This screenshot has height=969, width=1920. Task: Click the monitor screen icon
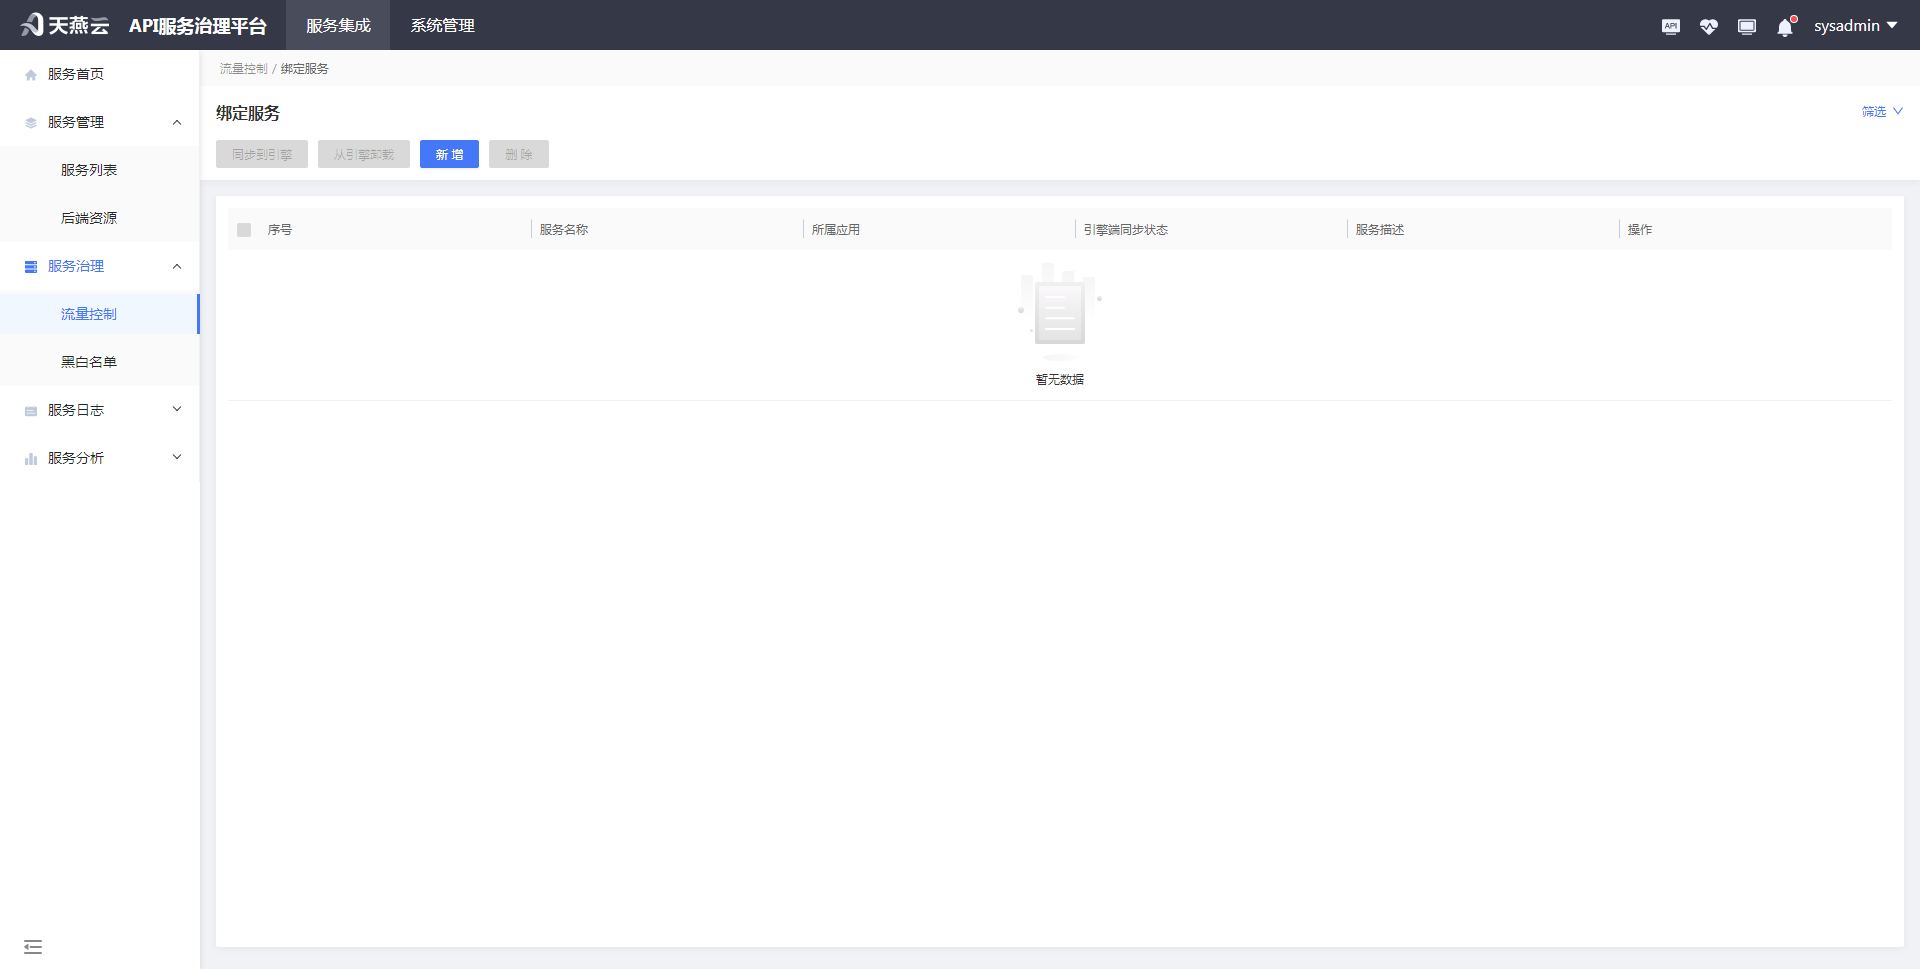point(1746,26)
